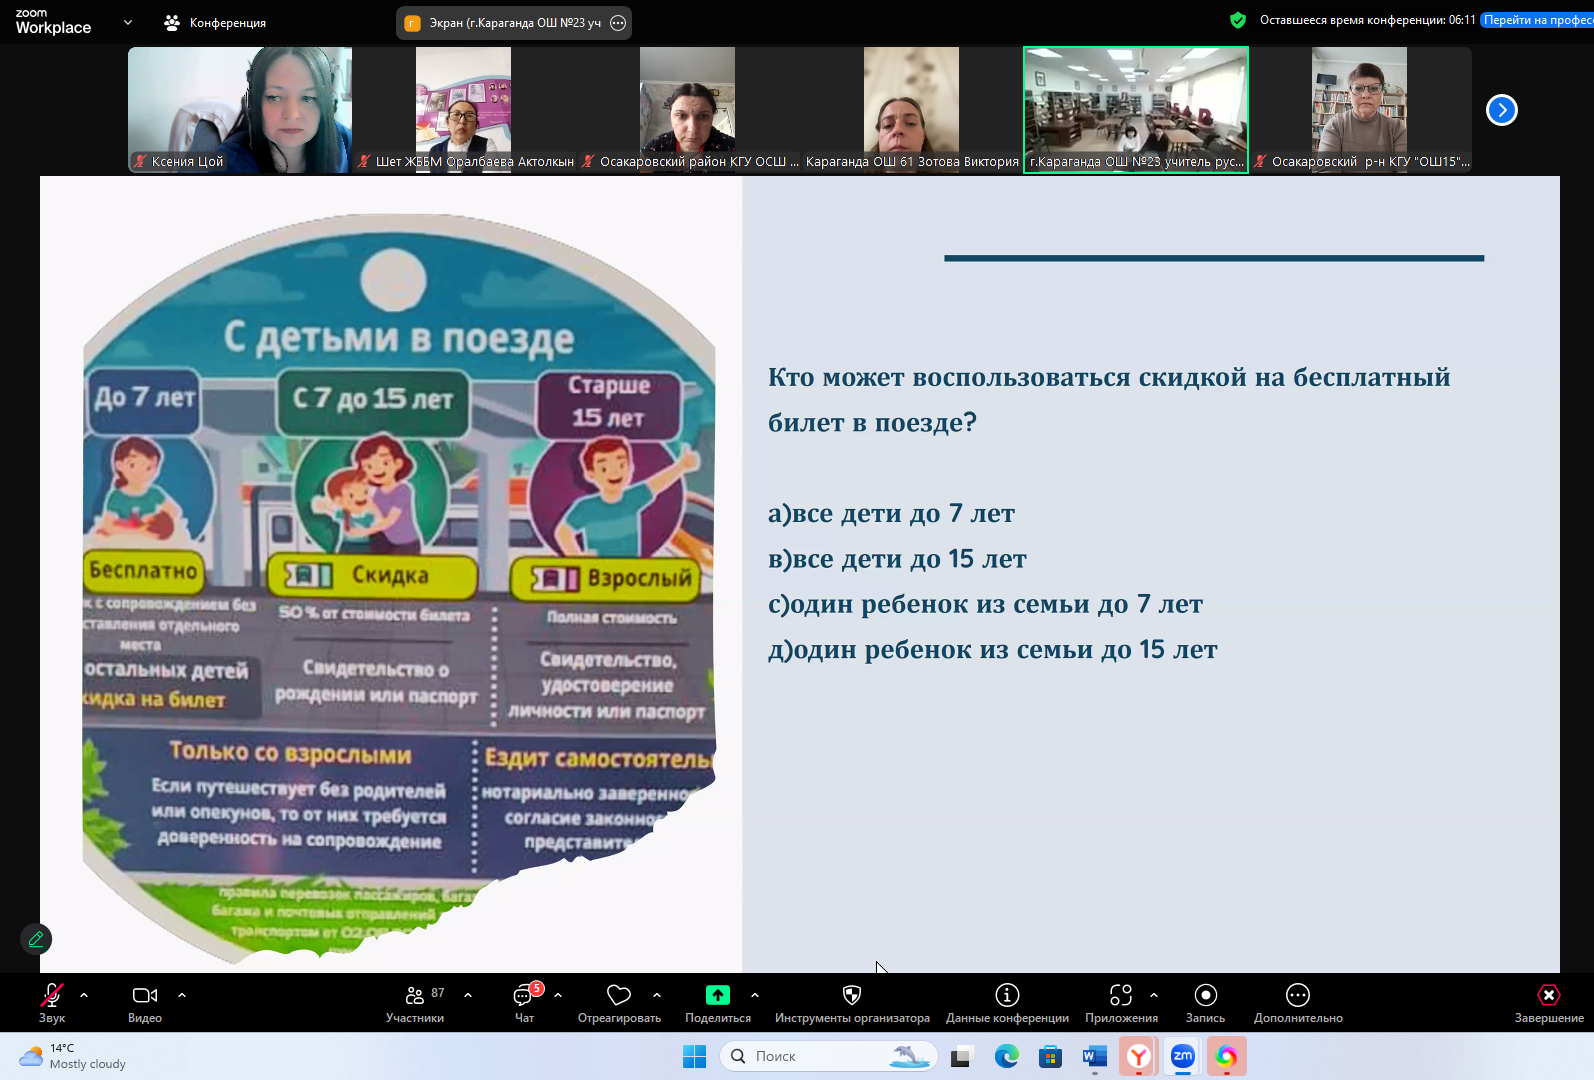Screen dimensions: 1594x1080
Task: Select Ксения Цой video thumbnail
Action: pos(240,110)
